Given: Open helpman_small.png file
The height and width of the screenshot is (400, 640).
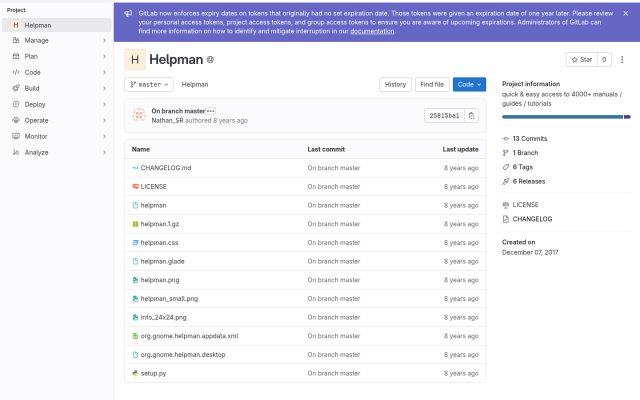Looking at the screenshot, I should (x=169, y=299).
